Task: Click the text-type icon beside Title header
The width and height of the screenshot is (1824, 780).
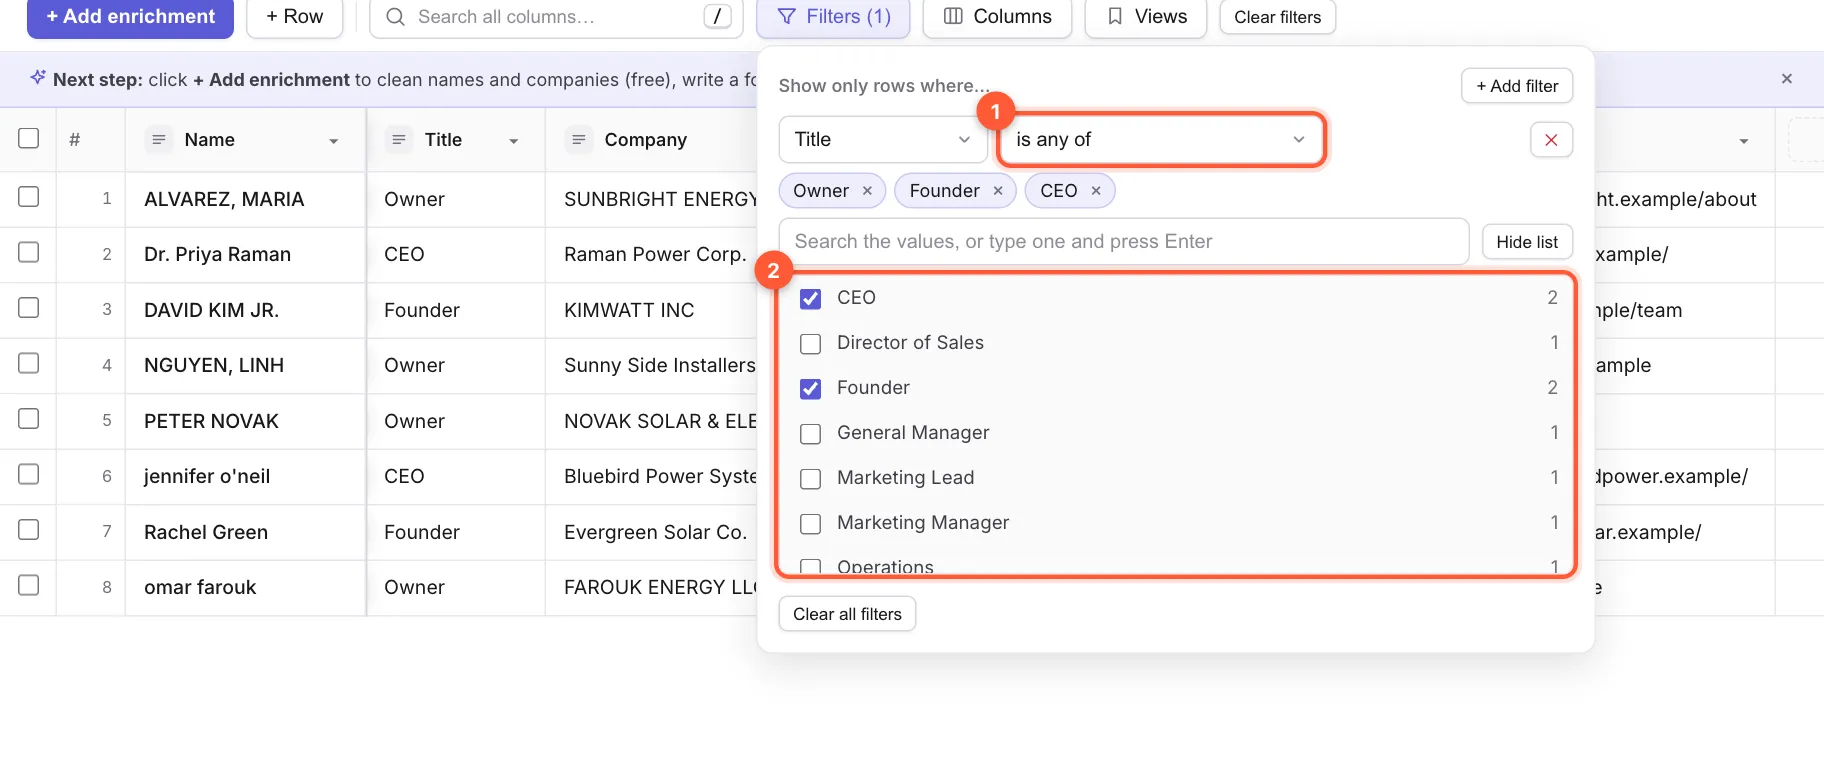Action: 398,140
